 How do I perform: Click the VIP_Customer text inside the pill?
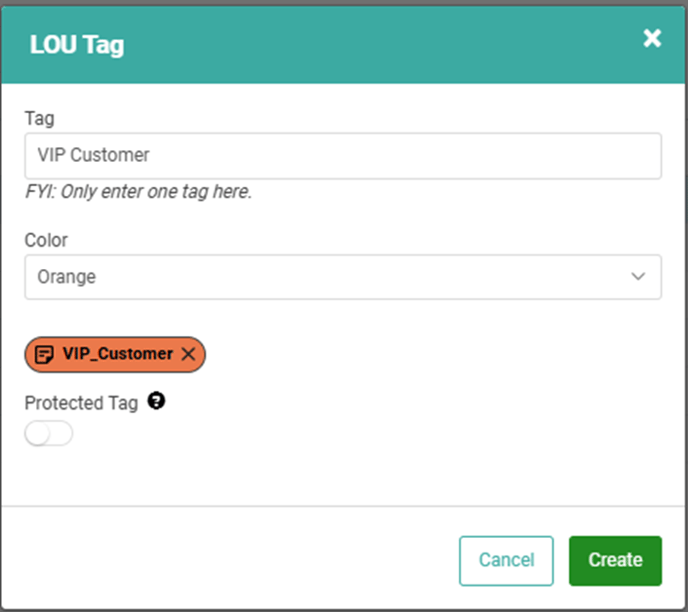click(x=118, y=354)
